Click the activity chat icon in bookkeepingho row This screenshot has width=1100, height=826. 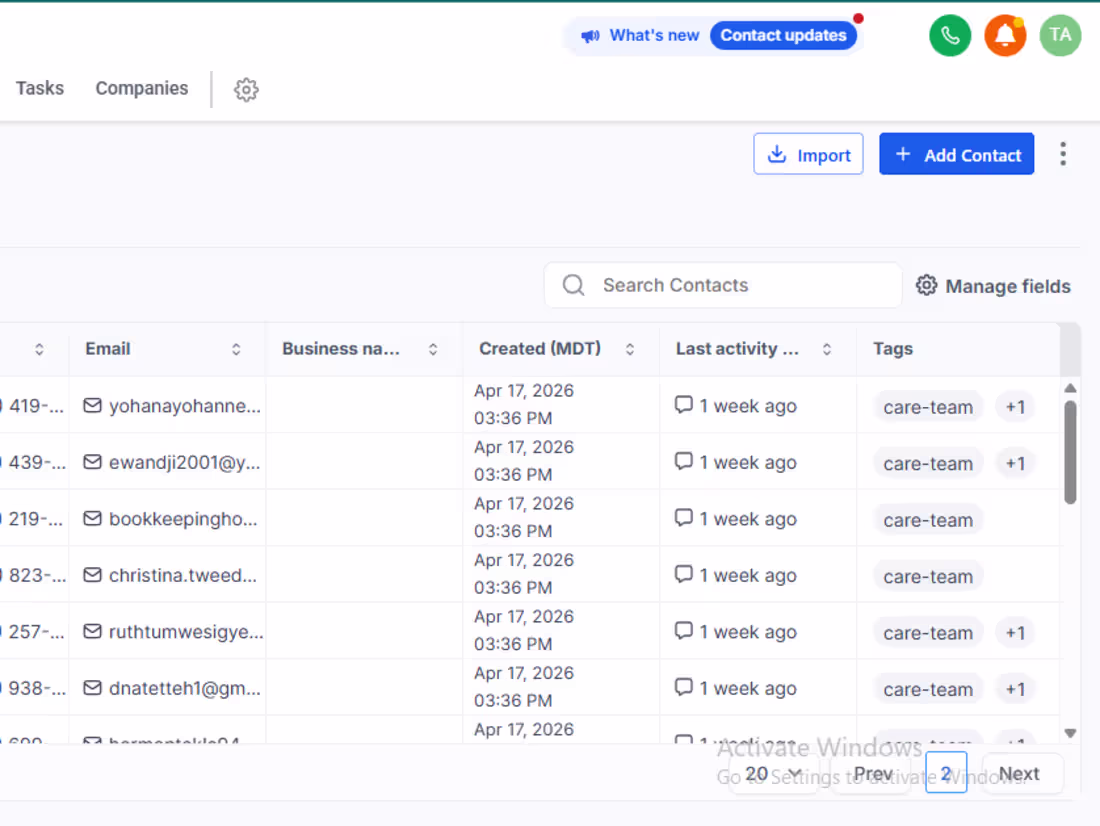coord(683,518)
